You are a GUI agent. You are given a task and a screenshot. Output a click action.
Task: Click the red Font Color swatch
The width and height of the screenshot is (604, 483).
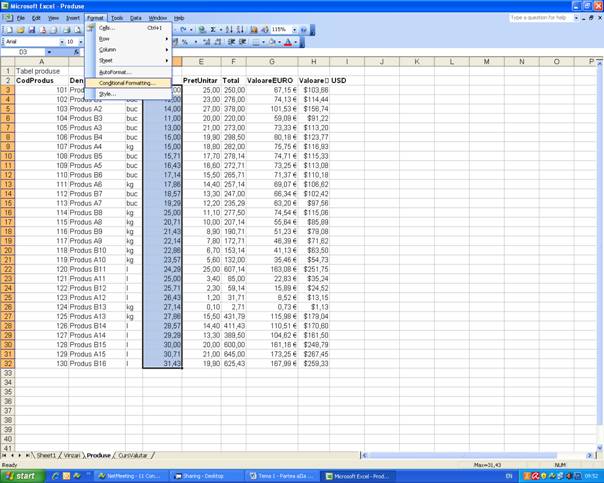288,42
